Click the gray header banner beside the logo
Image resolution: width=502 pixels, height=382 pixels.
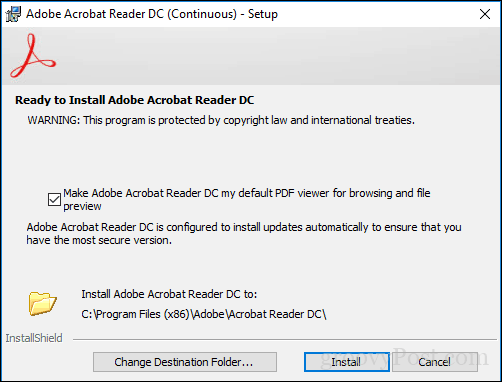(277, 56)
